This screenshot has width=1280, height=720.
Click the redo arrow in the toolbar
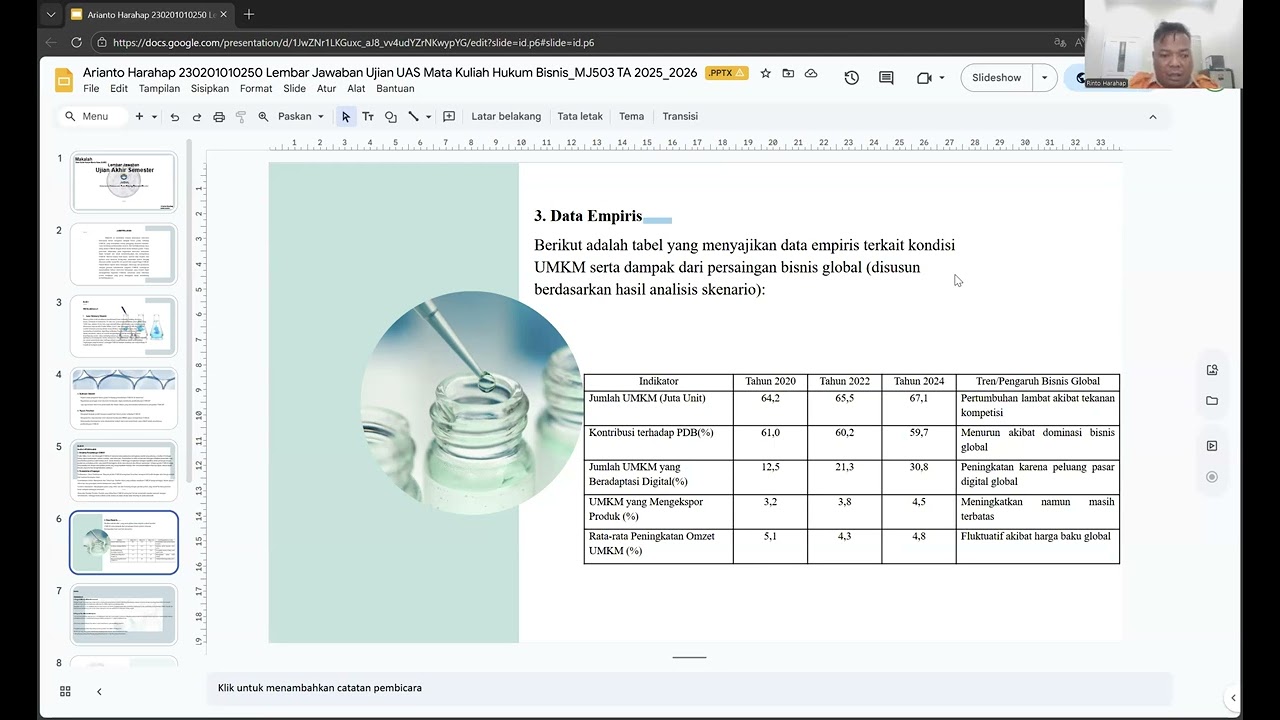tap(197, 117)
